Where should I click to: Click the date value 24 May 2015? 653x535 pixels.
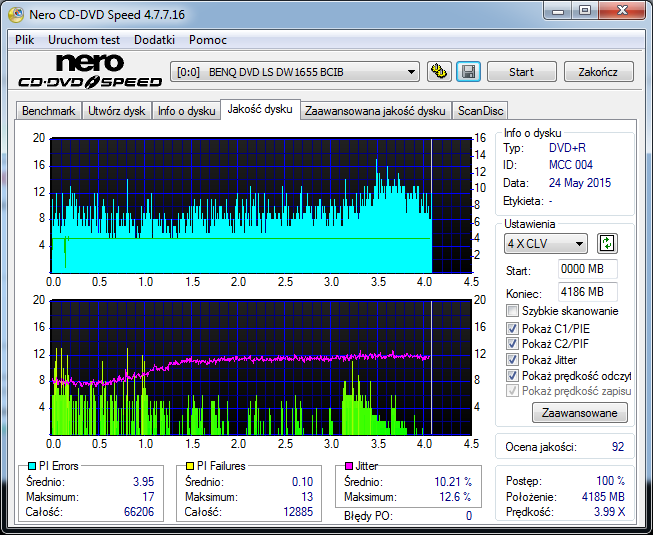coord(580,183)
